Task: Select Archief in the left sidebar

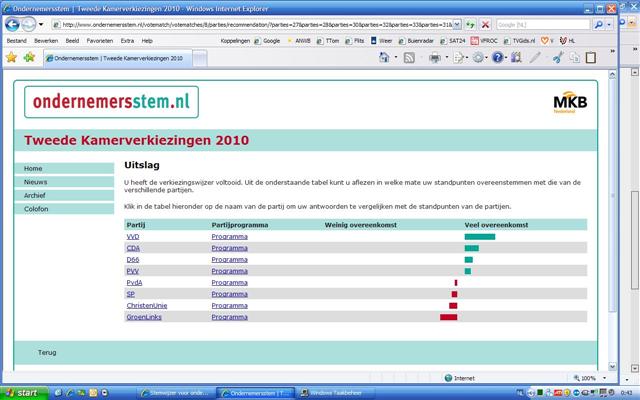Action: [x=35, y=195]
